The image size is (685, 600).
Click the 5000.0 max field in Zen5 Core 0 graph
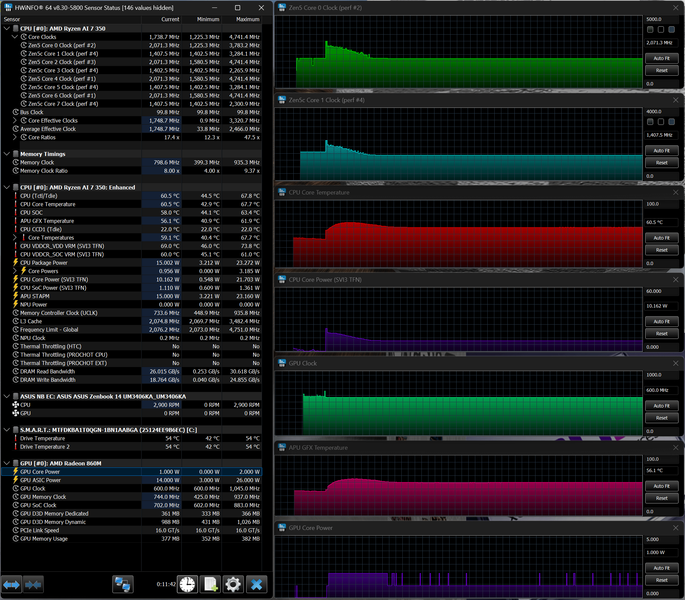661,19
